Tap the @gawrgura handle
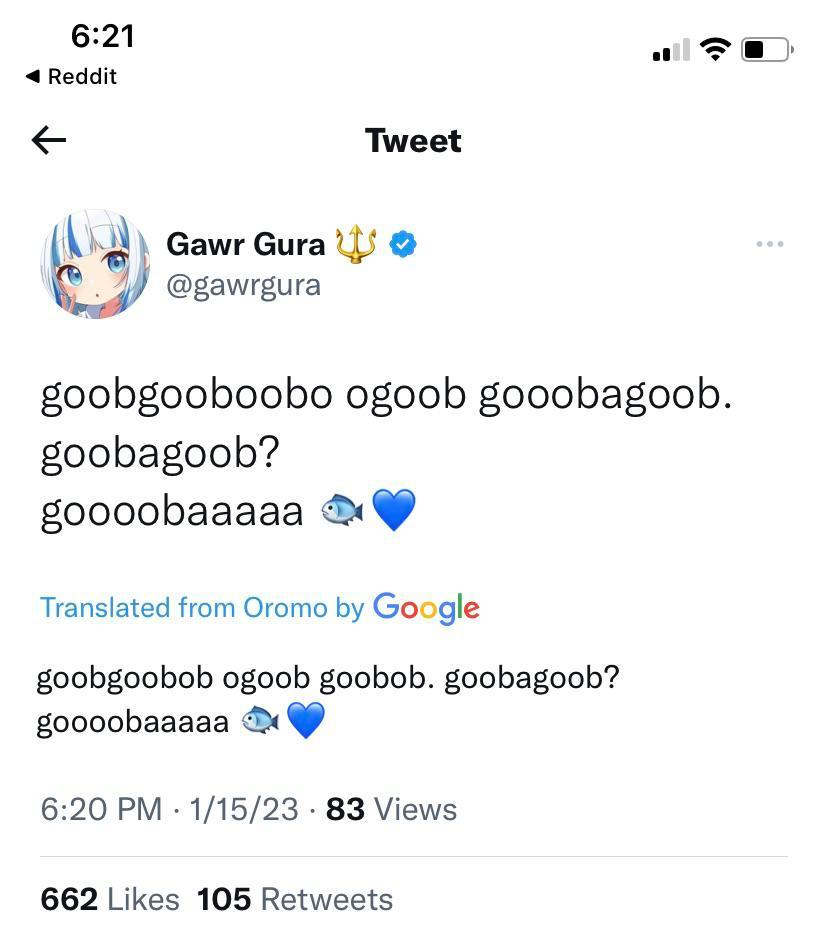 coord(243,284)
